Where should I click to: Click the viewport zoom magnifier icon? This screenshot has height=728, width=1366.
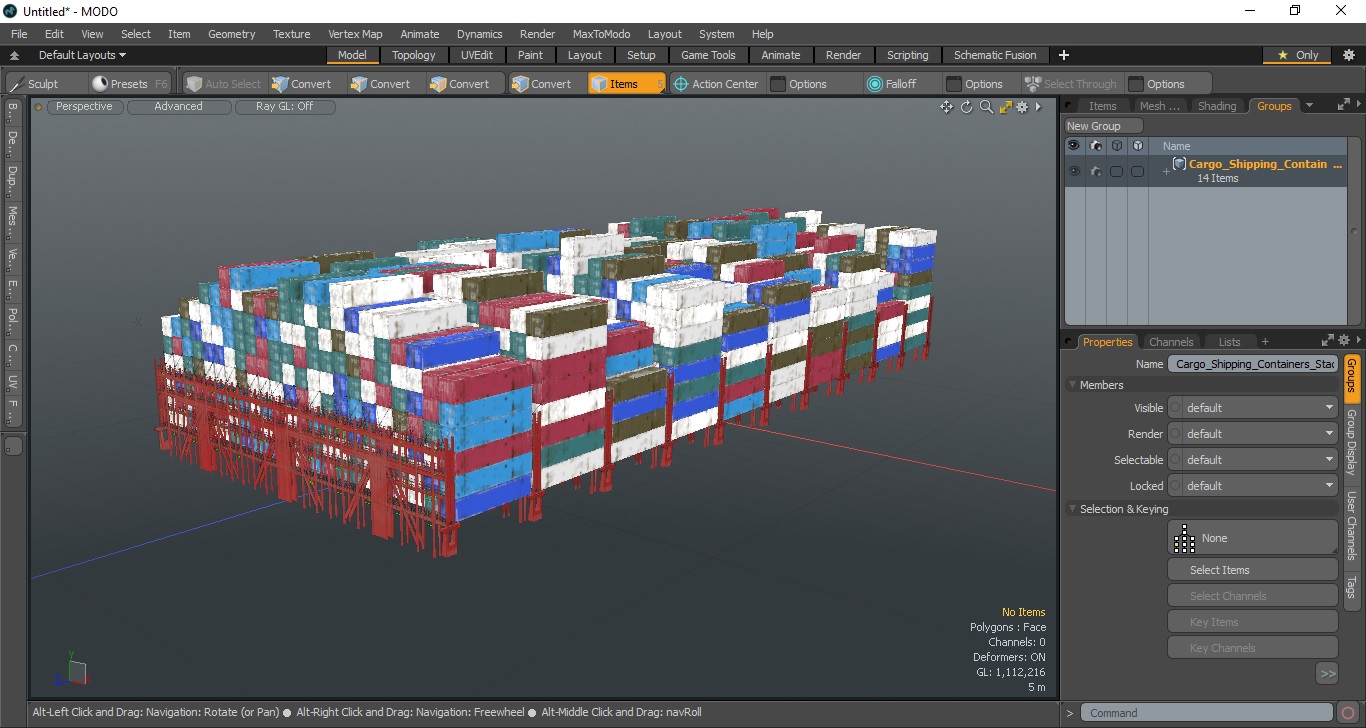[986, 107]
